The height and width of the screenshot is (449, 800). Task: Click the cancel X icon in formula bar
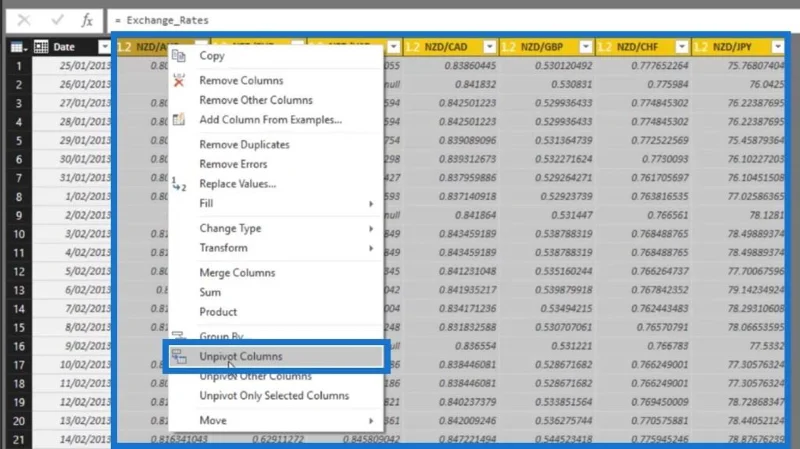(23, 20)
